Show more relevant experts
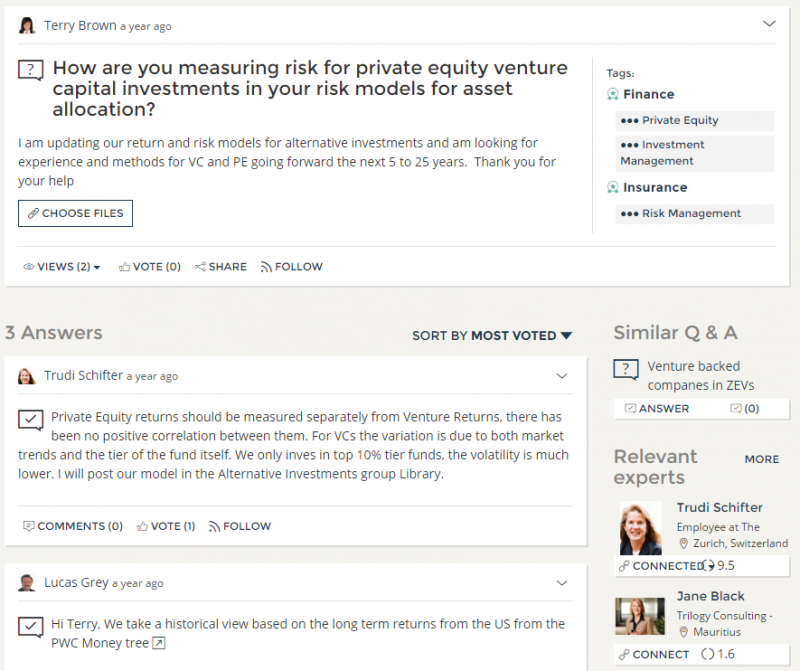The width and height of the screenshot is (800, 671). tap(761, 459)
